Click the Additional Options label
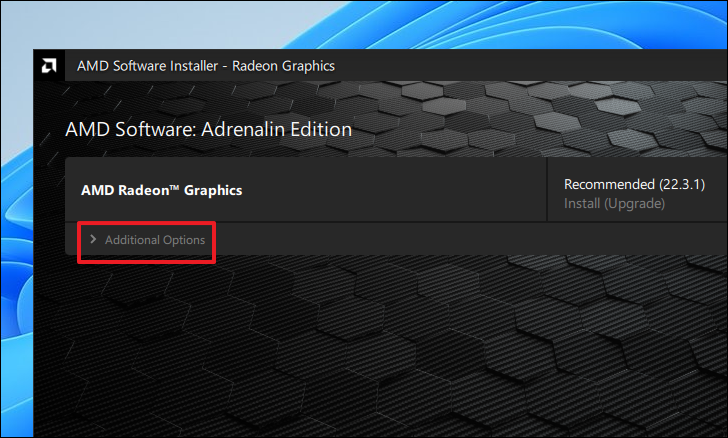The height and width of the screenshot is (438, 728). point(155,240)
